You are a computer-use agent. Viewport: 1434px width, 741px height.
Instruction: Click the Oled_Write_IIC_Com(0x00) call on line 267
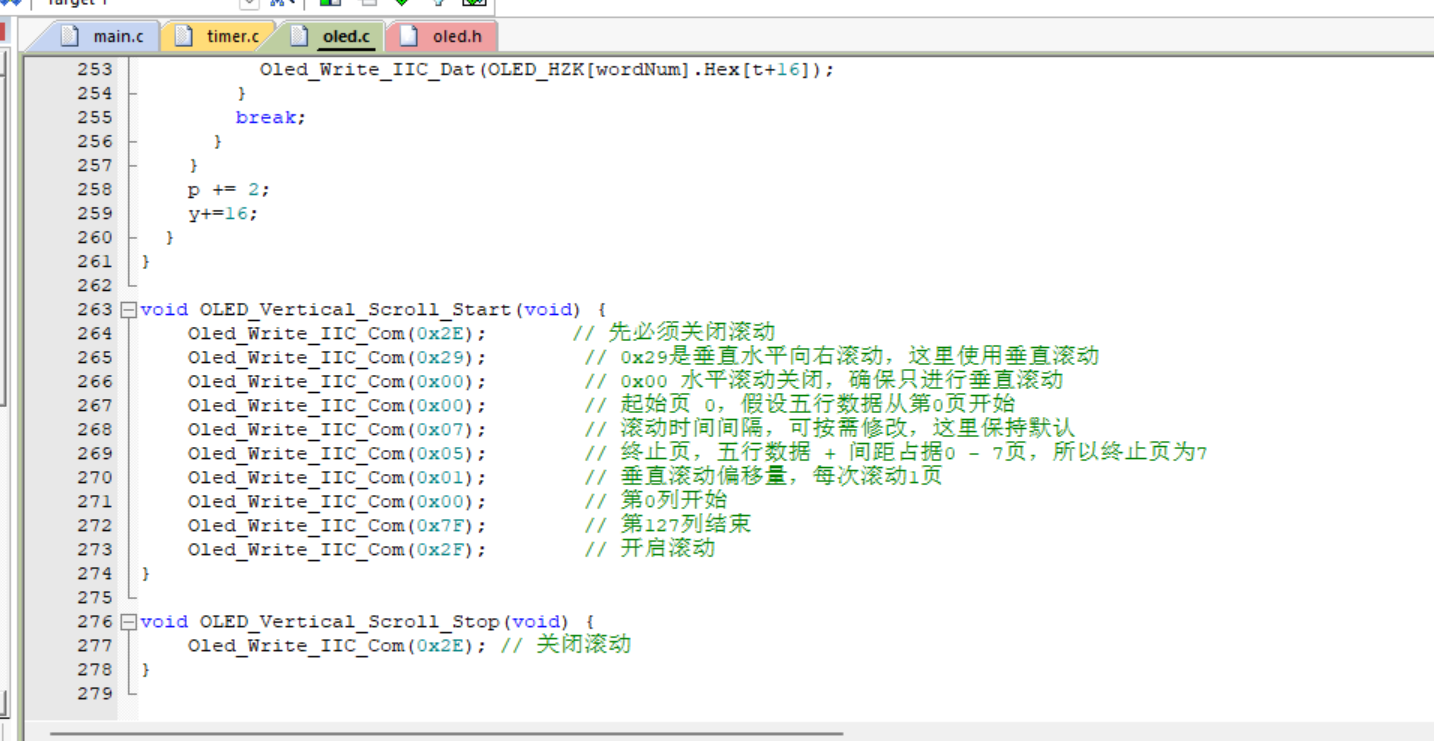337,406
